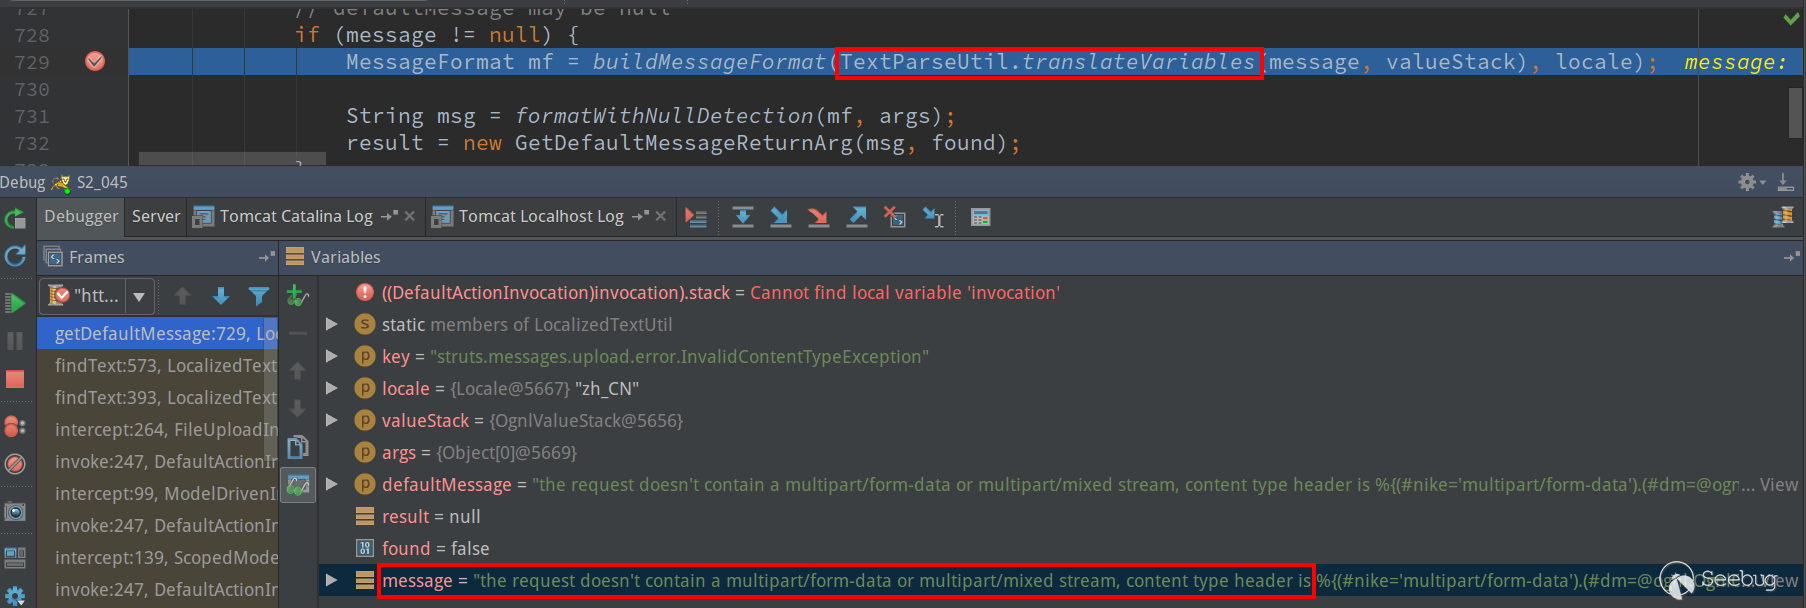Select the result = null row
The image size is (1806, 608).
pos(1061,517)
